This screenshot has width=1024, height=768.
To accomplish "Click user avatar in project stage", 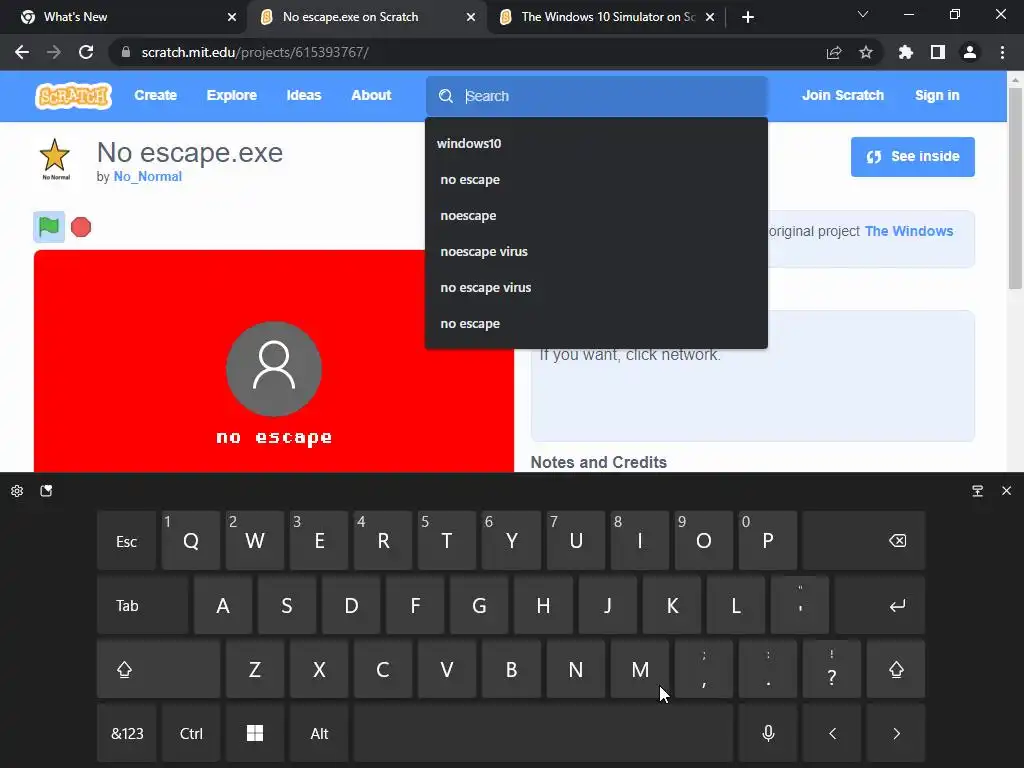I will click(274, 368).
